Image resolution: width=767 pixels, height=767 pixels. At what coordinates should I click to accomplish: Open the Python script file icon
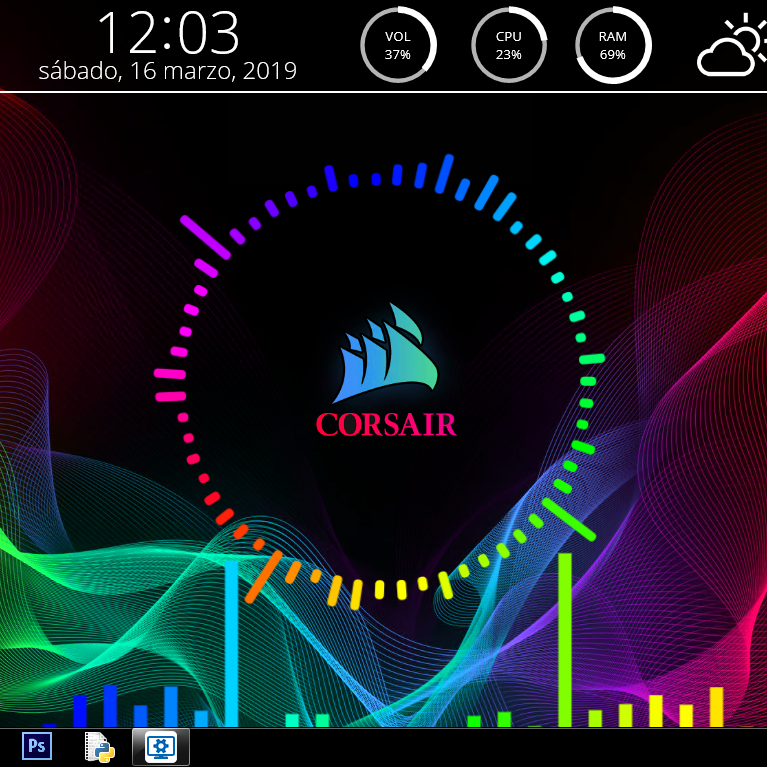pos(98,746)
